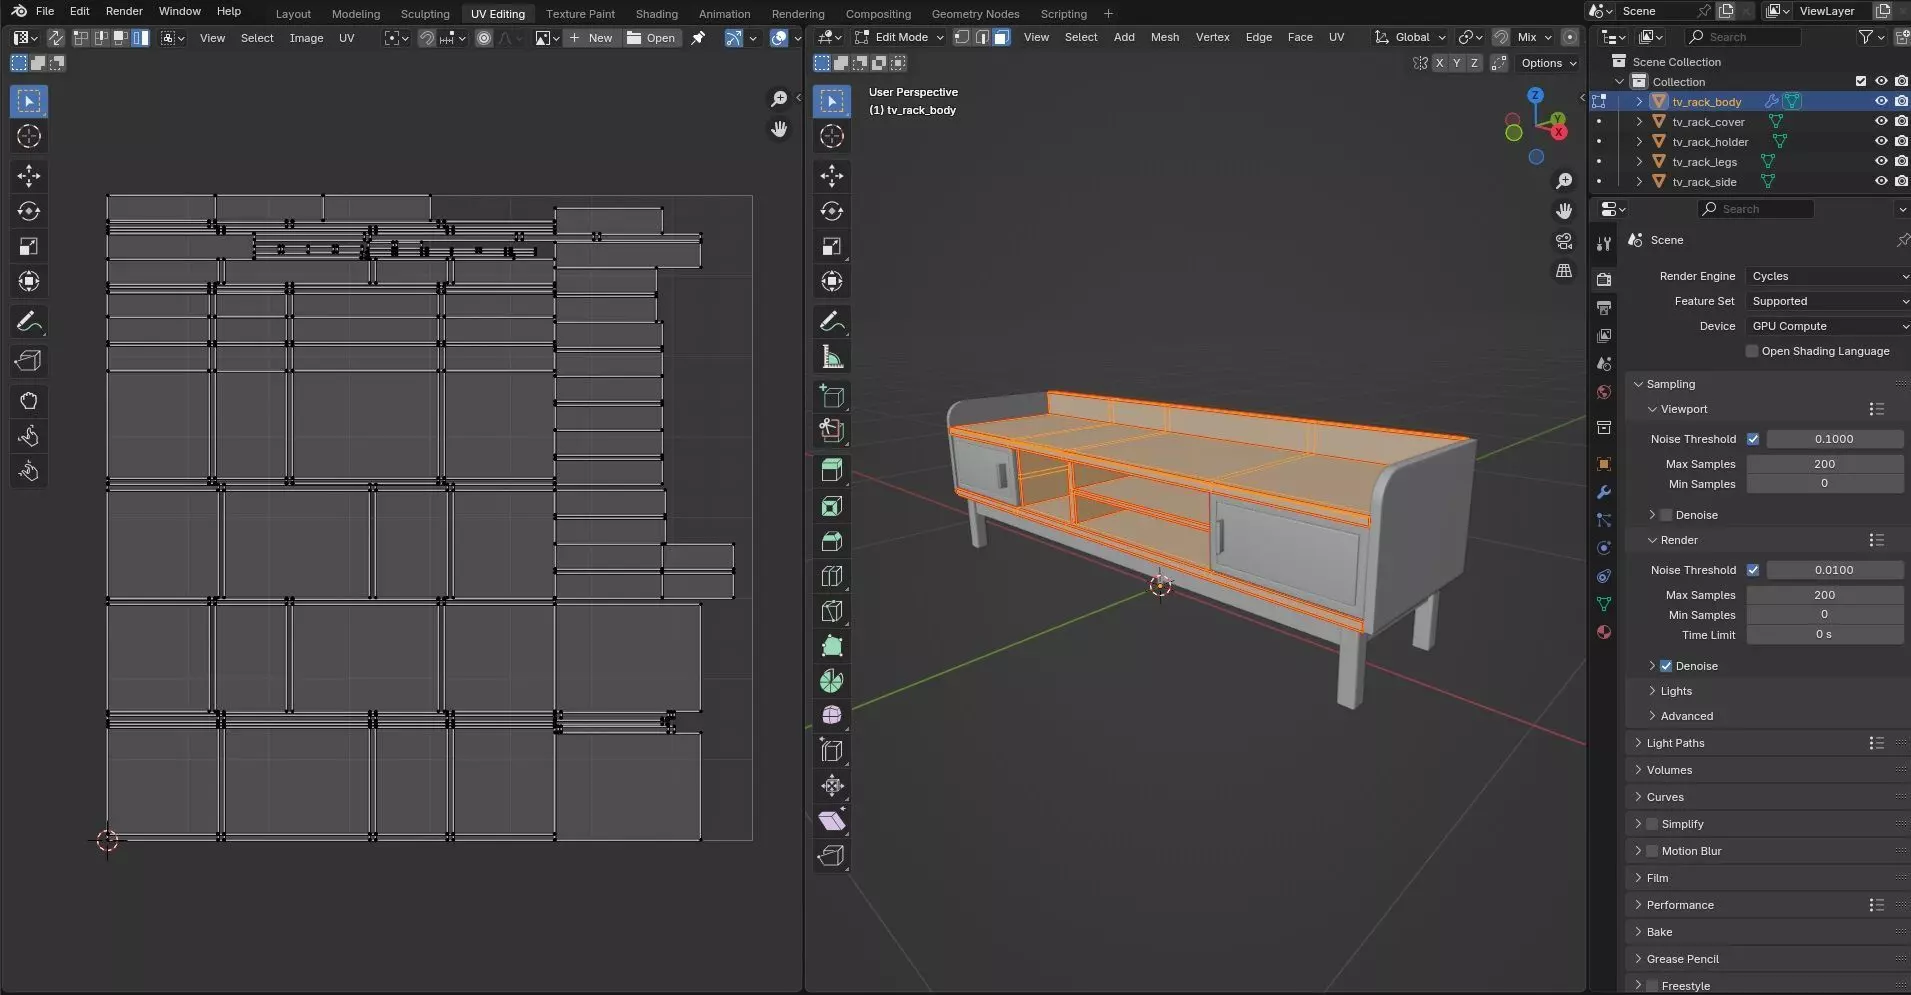Open the Modifiers properties tab wrench icon
Image resolution: width=1911 pixels, height=995 pixels.
point(1604,492)
